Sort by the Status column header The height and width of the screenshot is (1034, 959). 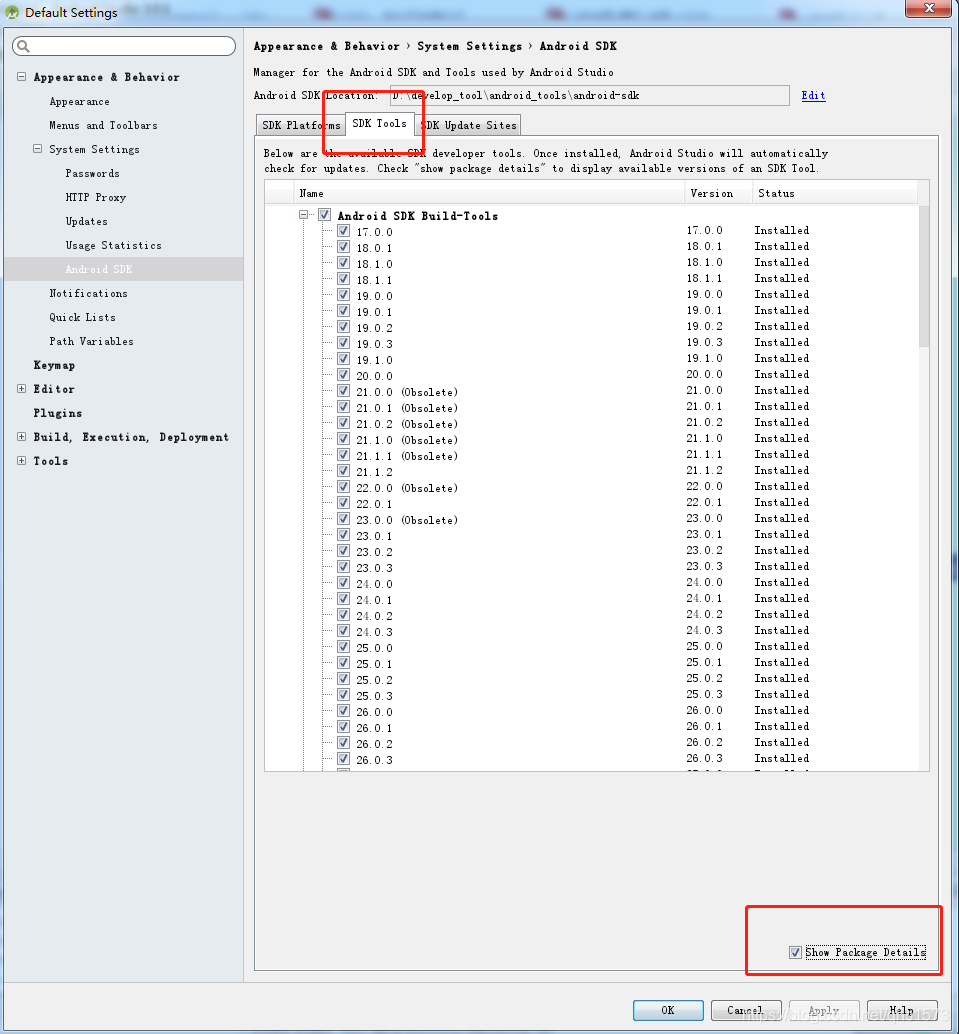[x=835, y=193]
